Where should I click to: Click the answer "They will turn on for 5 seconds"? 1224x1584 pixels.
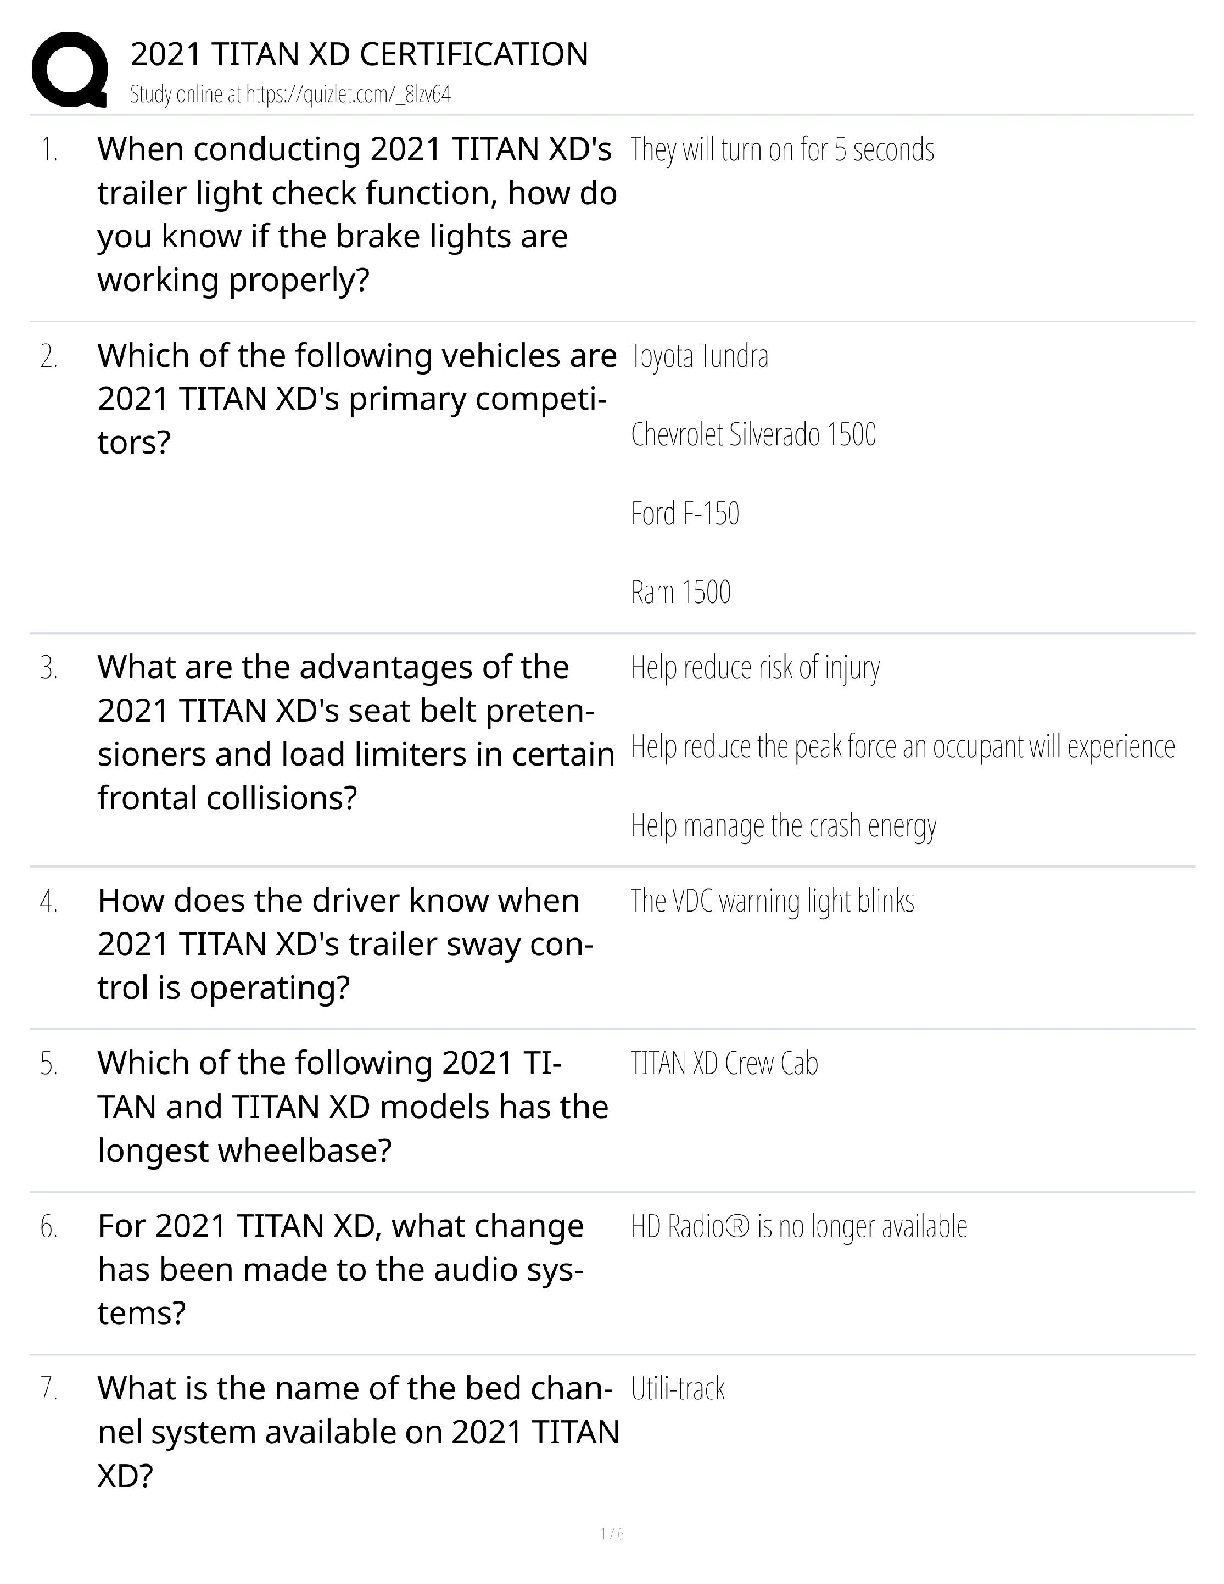[782, 150]
